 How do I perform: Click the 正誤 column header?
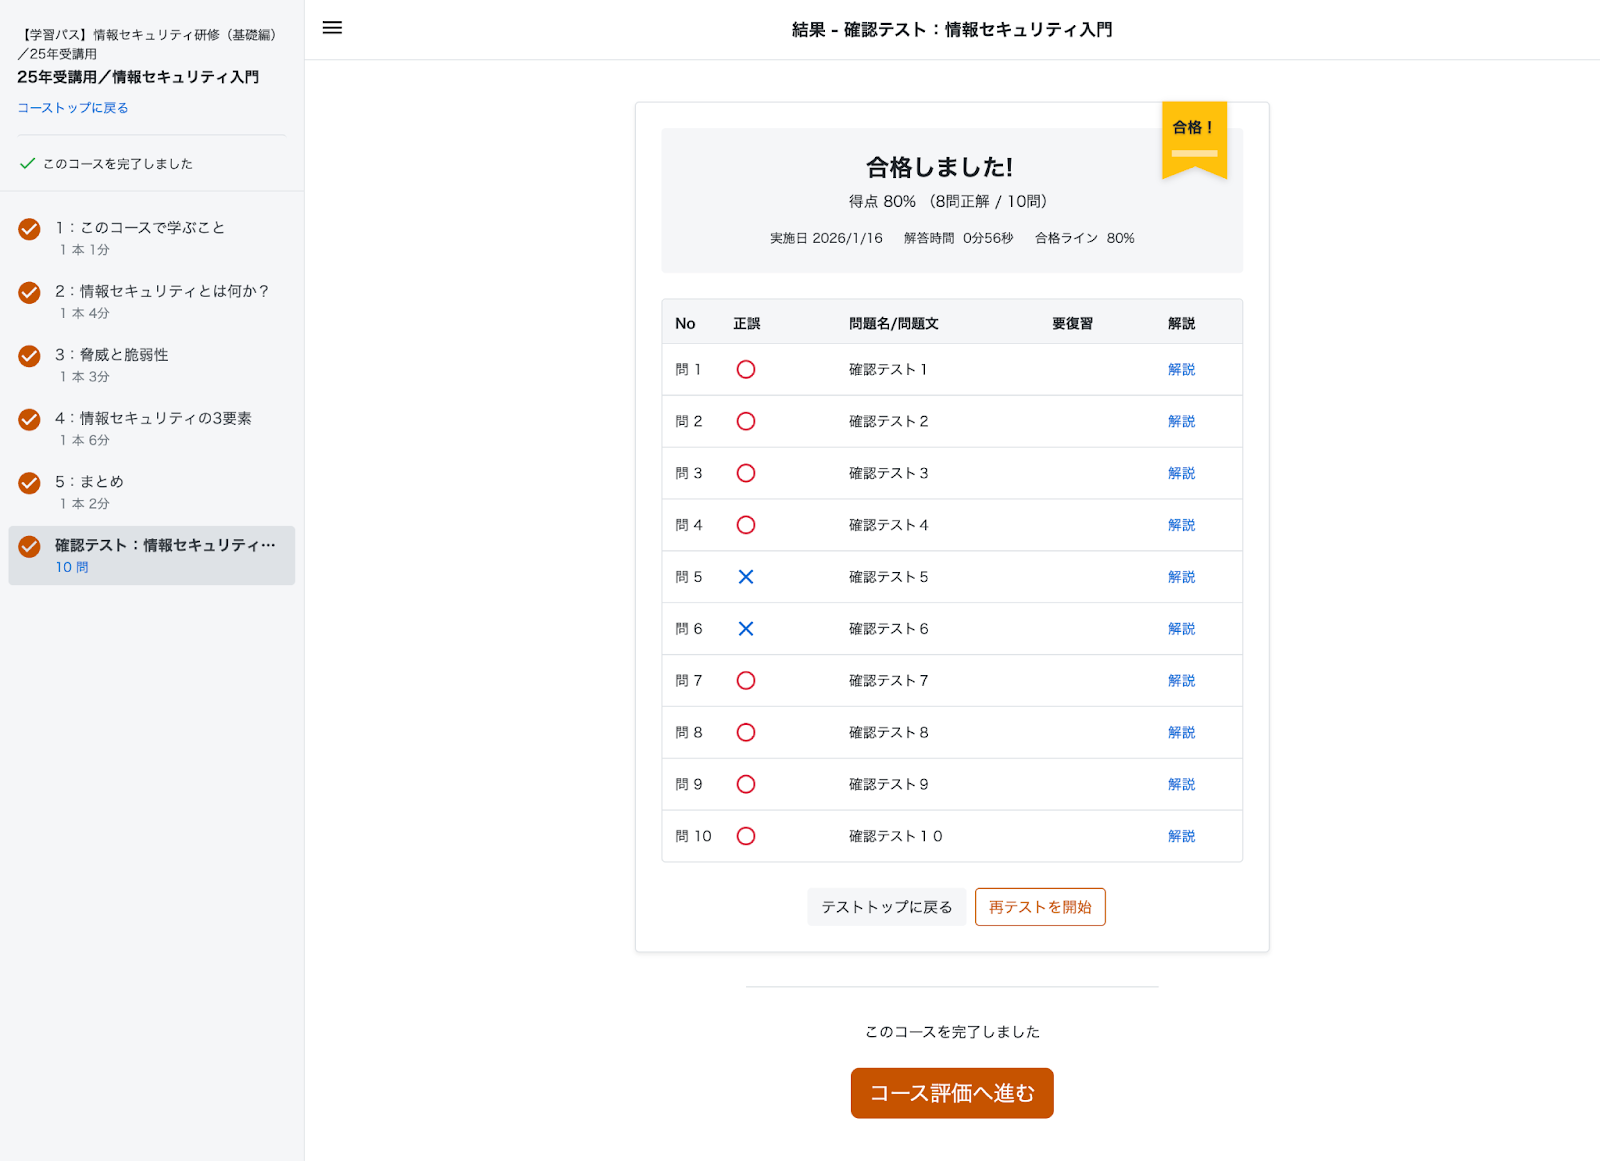[747, 324]
